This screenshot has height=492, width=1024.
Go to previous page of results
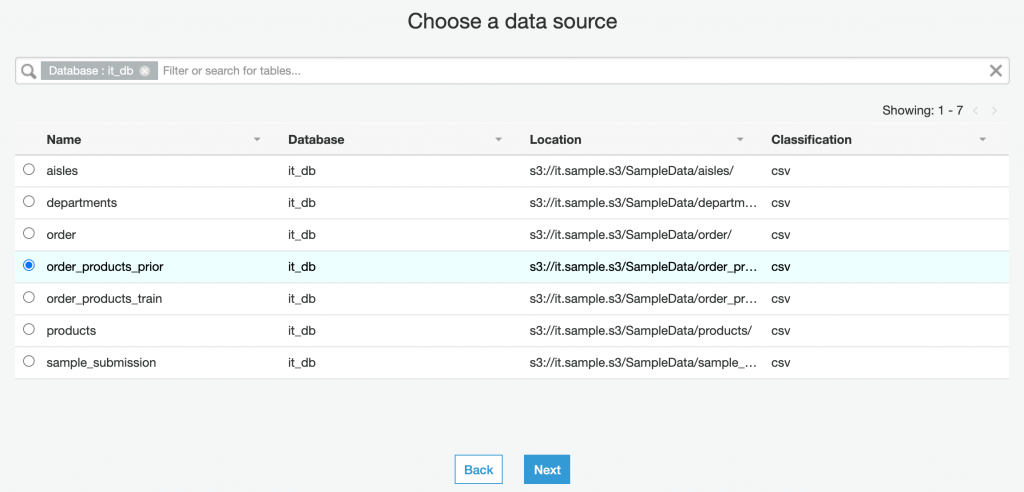coord(975,110)
